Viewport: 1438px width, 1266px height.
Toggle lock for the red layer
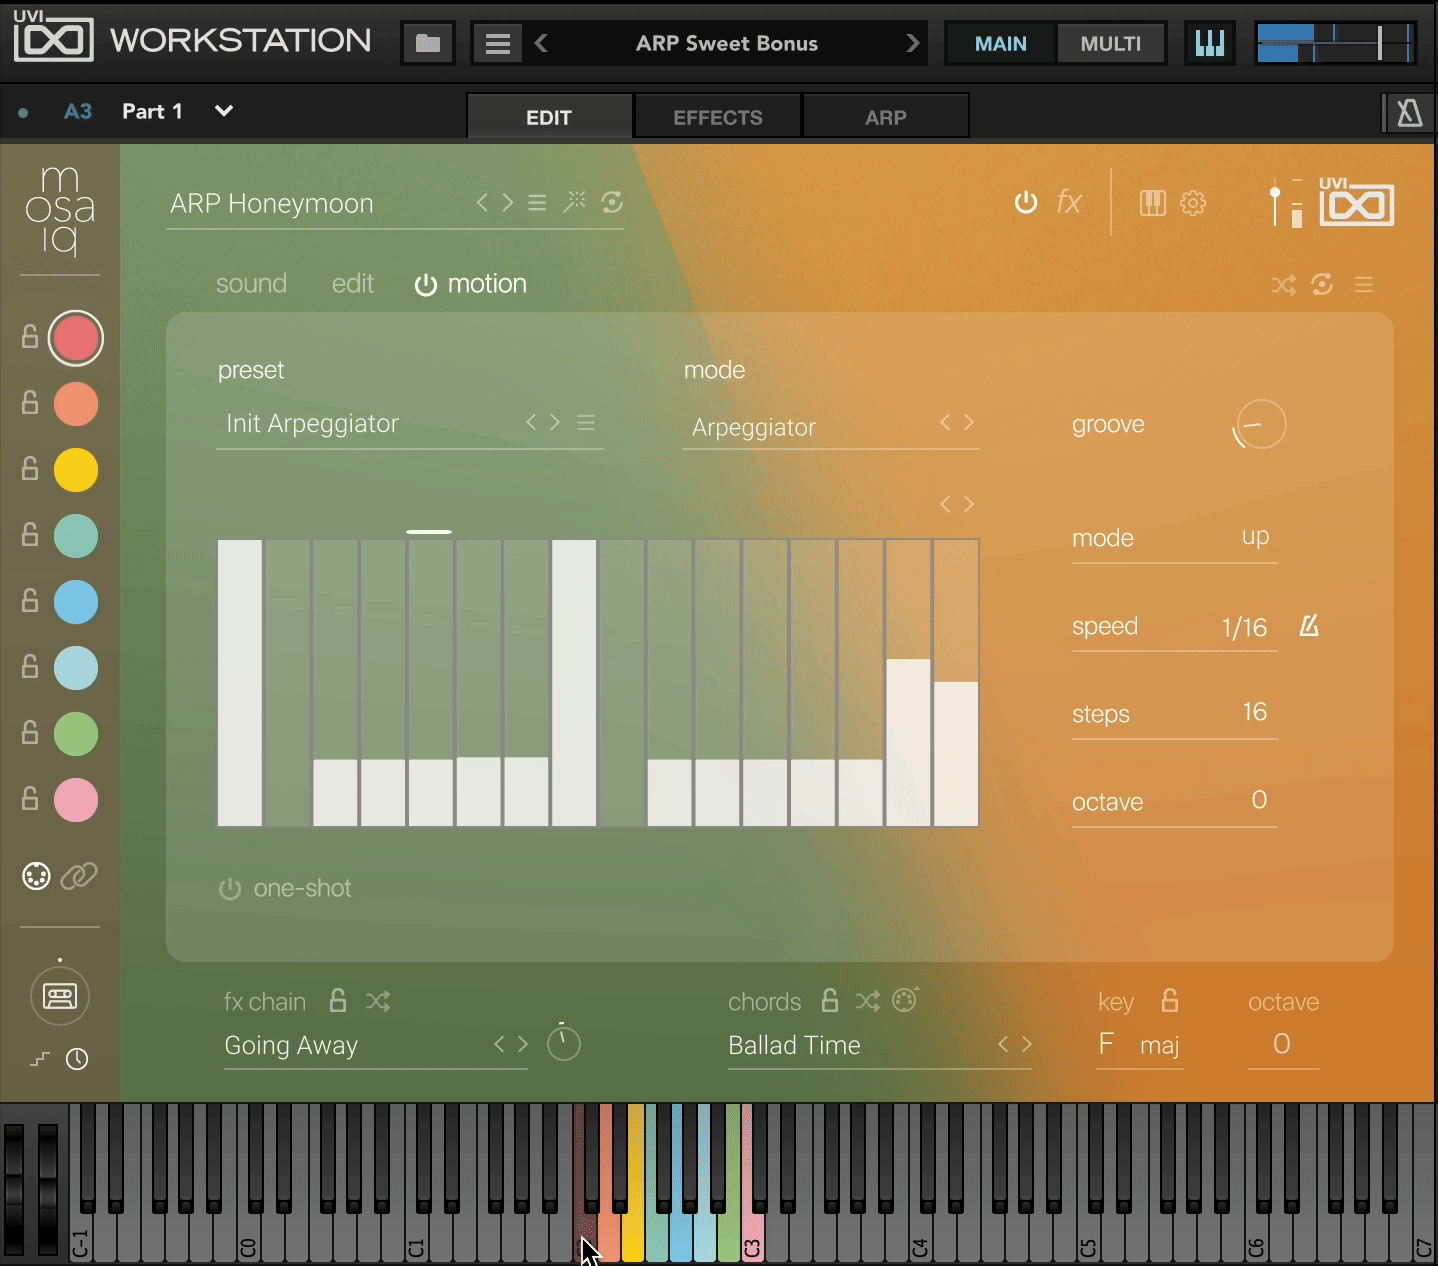30,337
